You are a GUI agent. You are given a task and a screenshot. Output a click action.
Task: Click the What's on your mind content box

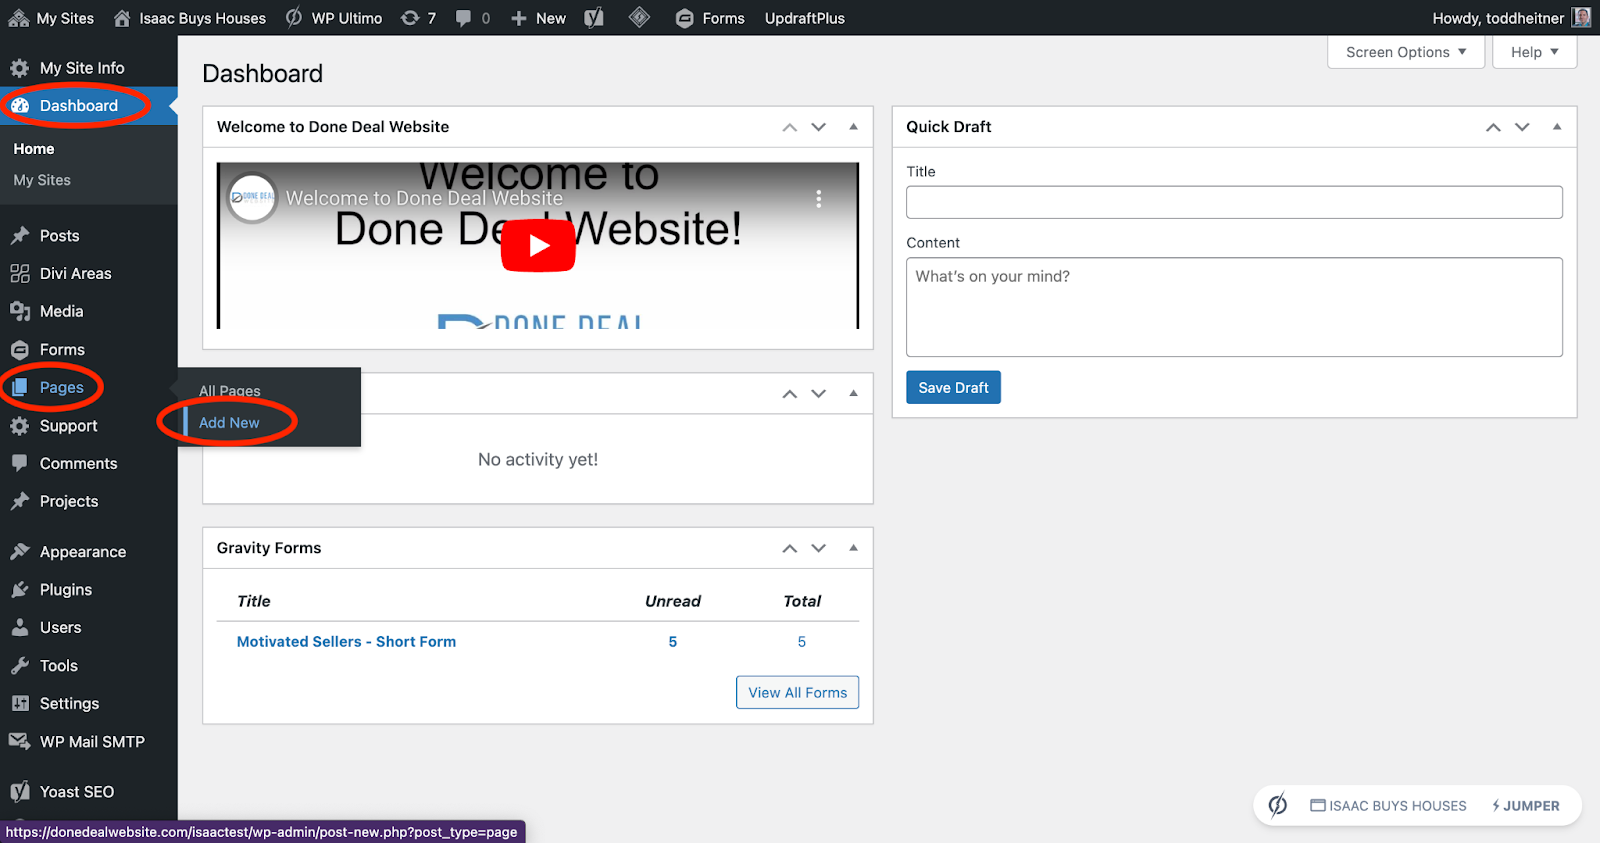click(x=1234, y=307)
